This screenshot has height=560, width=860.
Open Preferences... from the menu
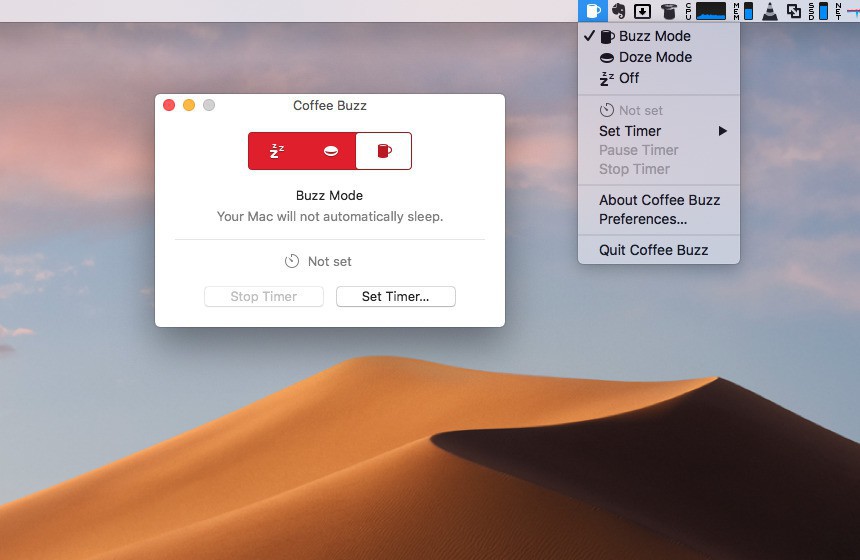(659, 219)
